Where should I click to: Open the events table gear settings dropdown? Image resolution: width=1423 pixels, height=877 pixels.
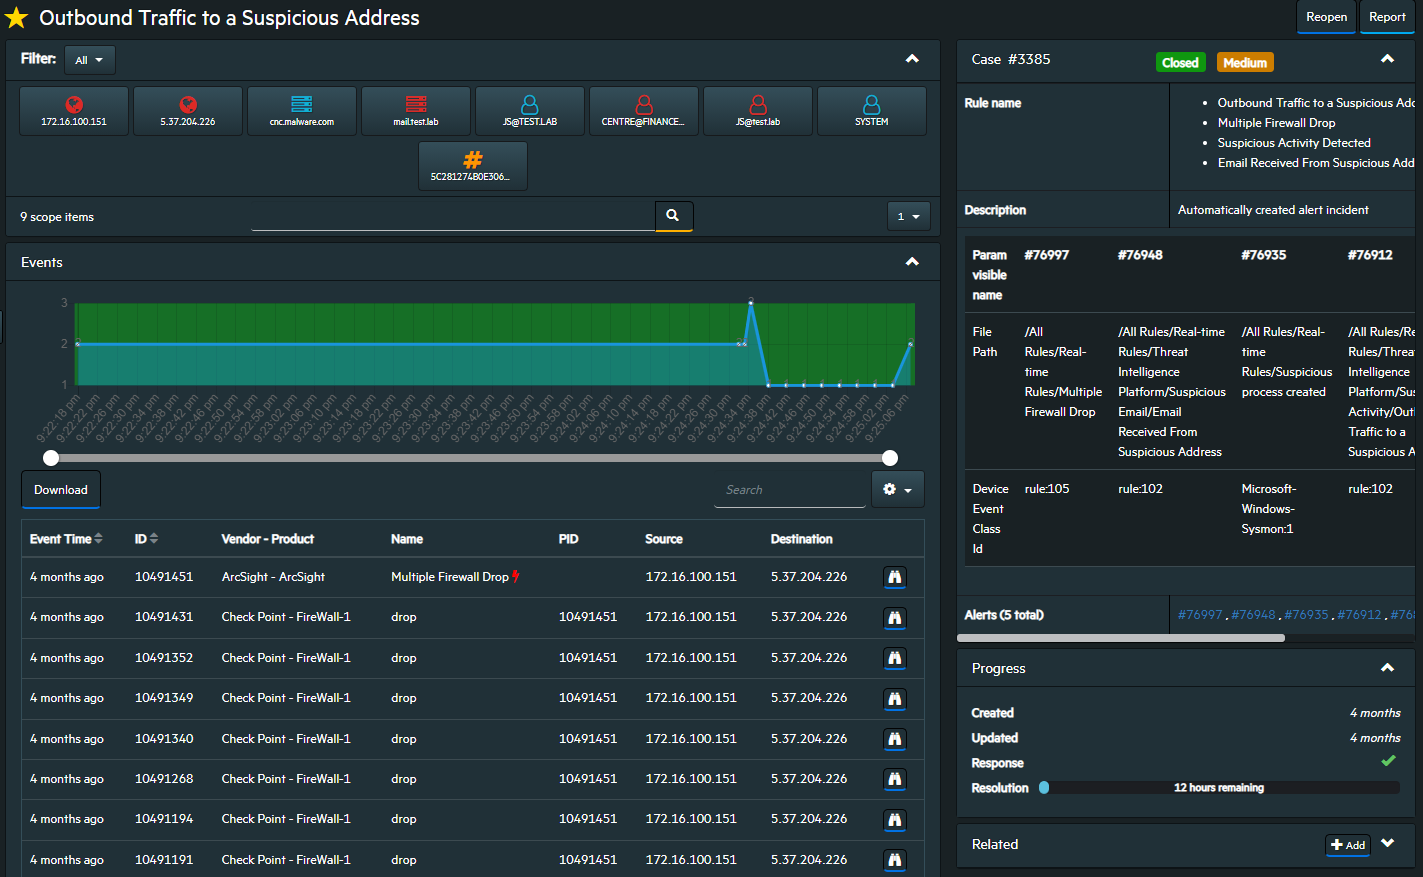(897, 490)
